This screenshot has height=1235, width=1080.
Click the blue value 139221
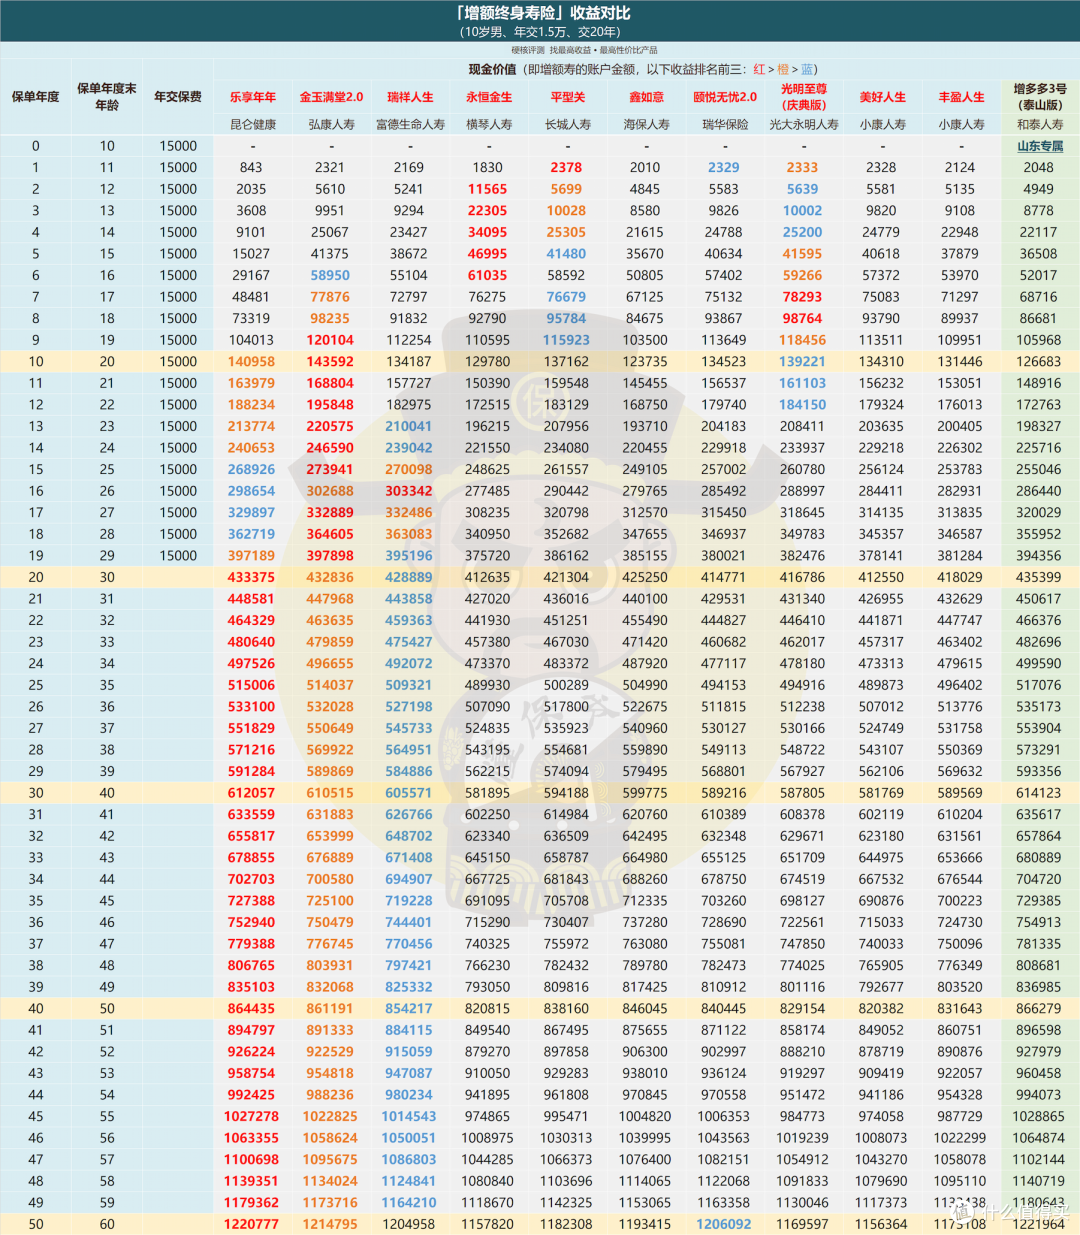[802, 362]
